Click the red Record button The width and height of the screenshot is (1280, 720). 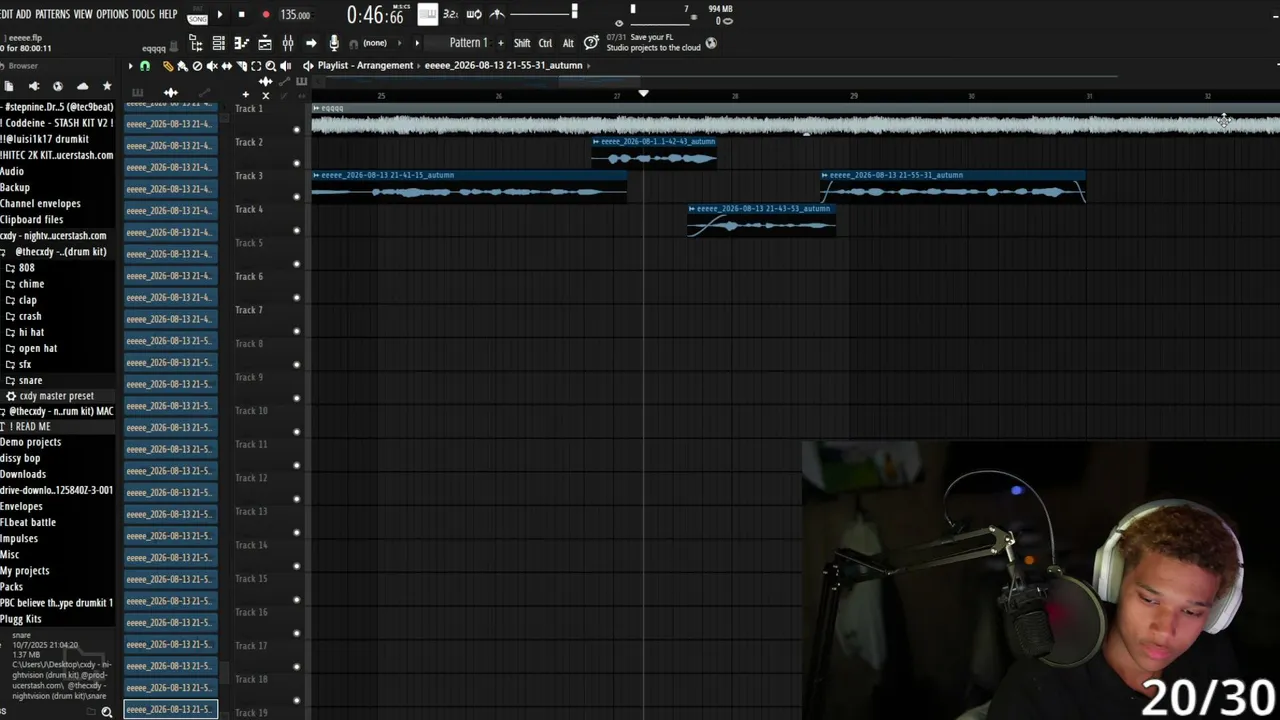click(x=265, y=15)
